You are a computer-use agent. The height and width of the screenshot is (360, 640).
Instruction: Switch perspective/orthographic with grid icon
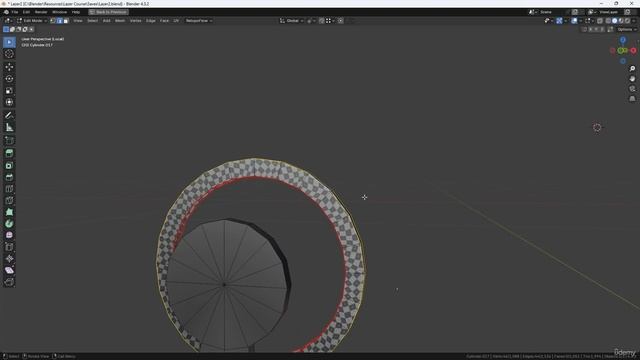[x=632, y=98]
